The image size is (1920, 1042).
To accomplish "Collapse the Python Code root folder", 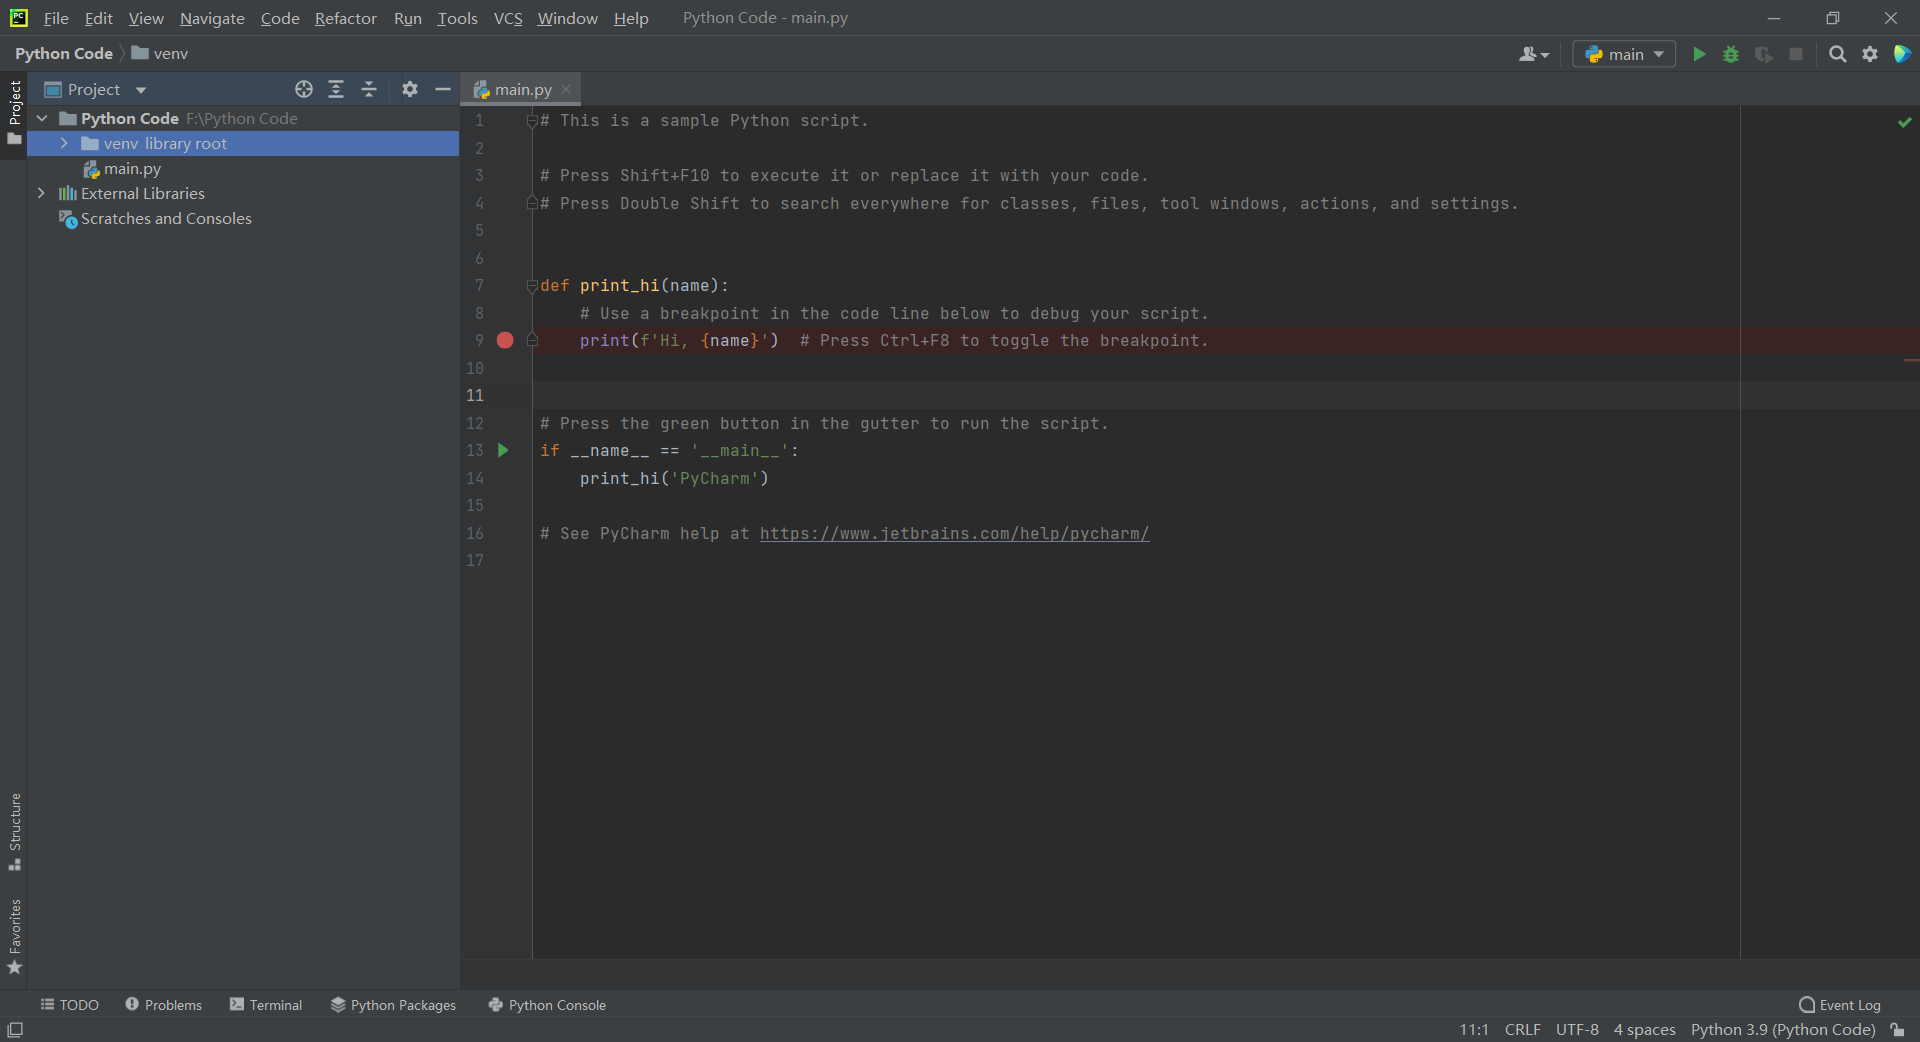I will point(42,118).
